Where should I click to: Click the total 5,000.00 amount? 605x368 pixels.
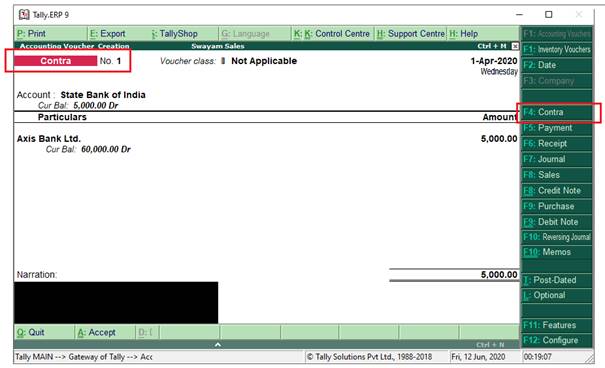(499, 275)
